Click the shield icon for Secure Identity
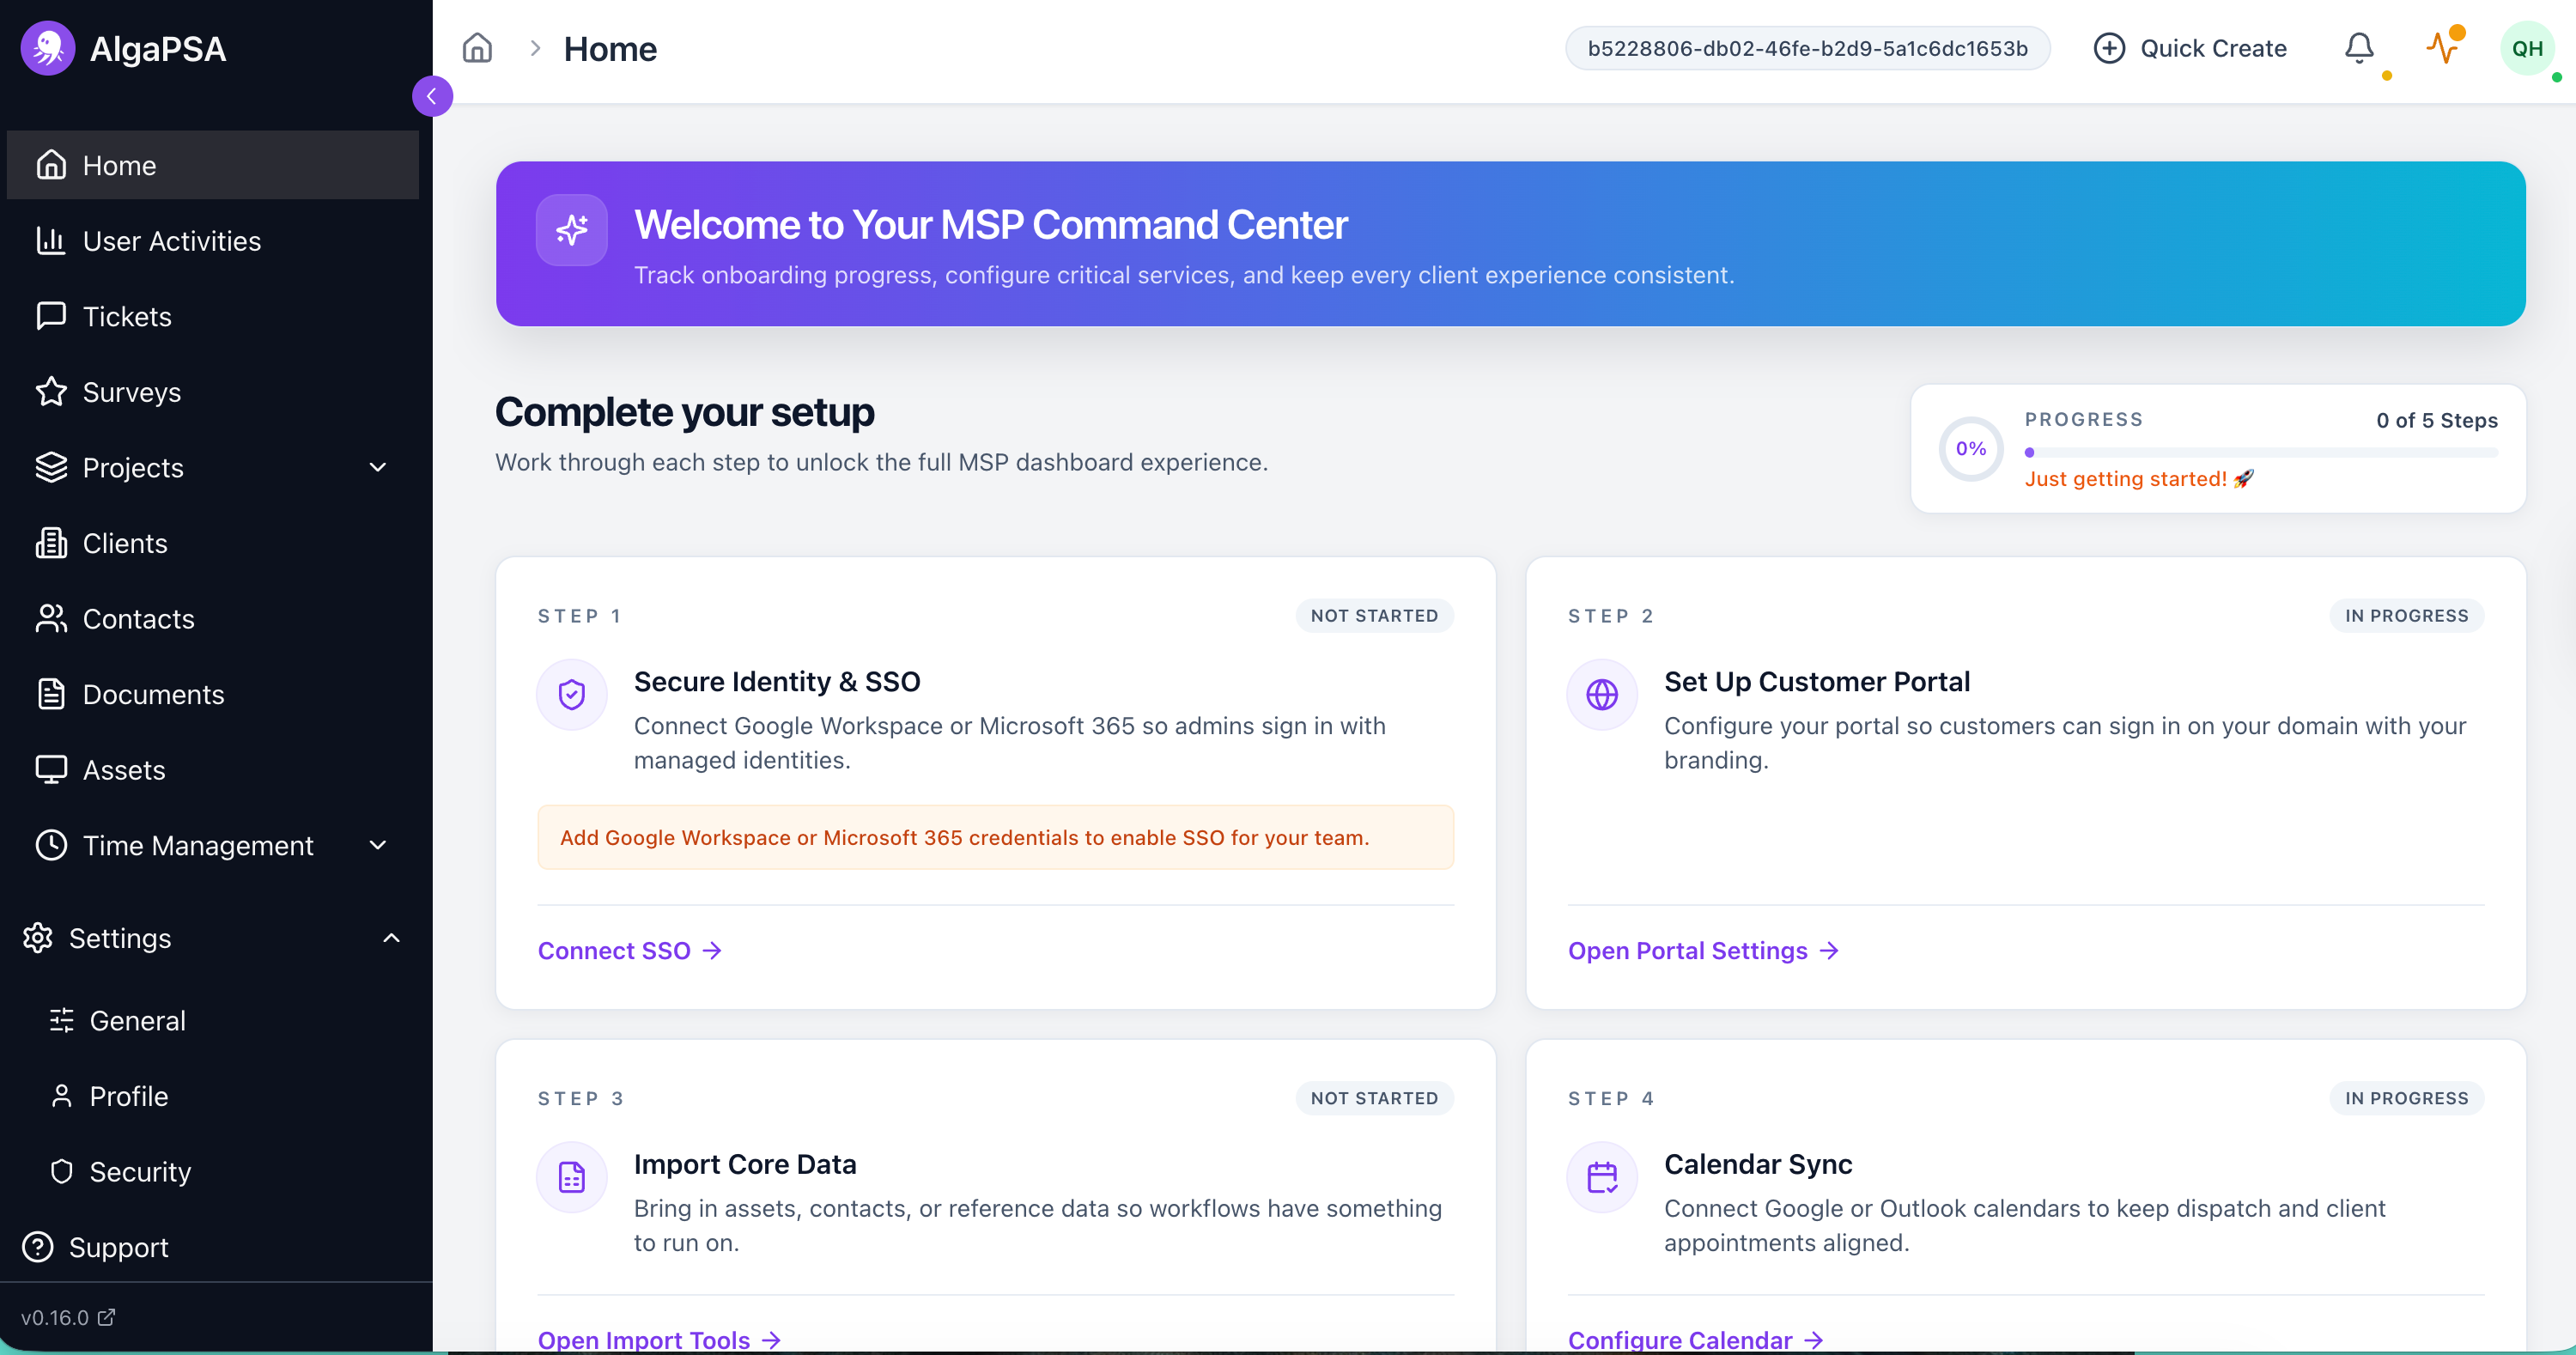Screen dimensions: 2576x1355 pos(571,694)
